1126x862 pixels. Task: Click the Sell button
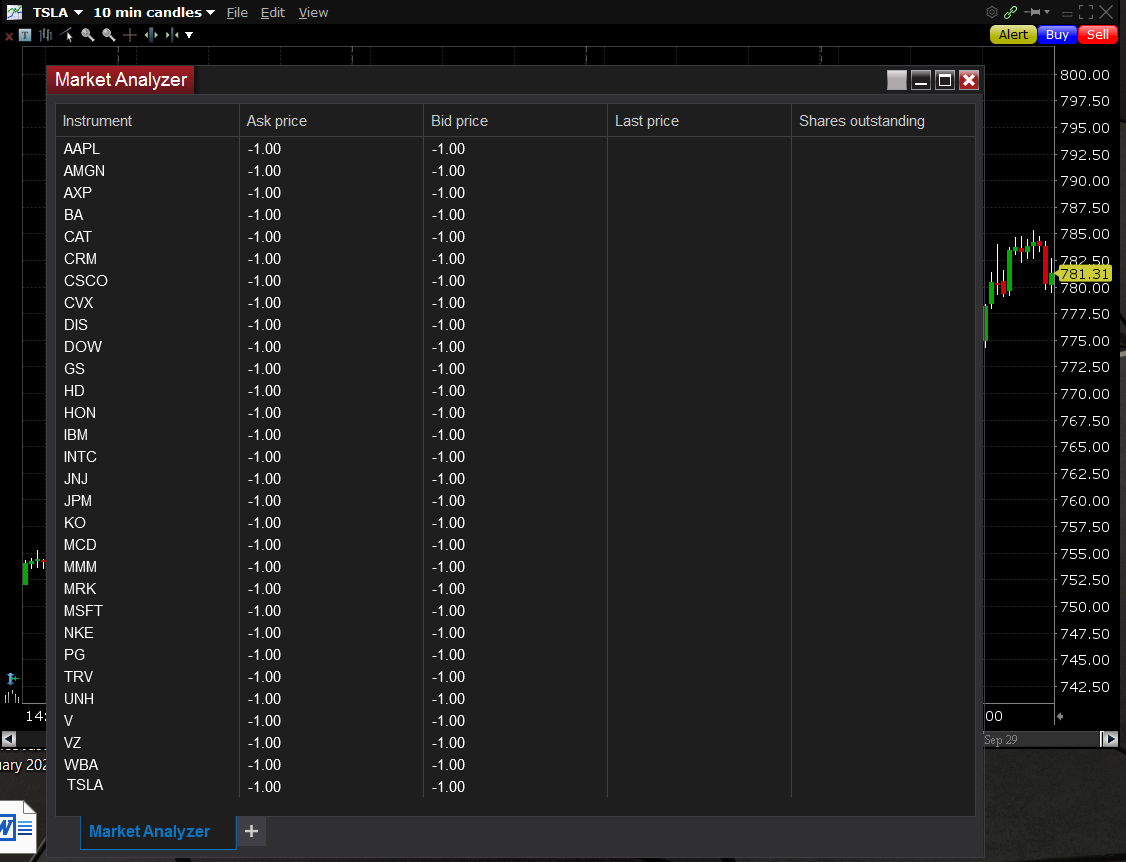coord(1097,34)
